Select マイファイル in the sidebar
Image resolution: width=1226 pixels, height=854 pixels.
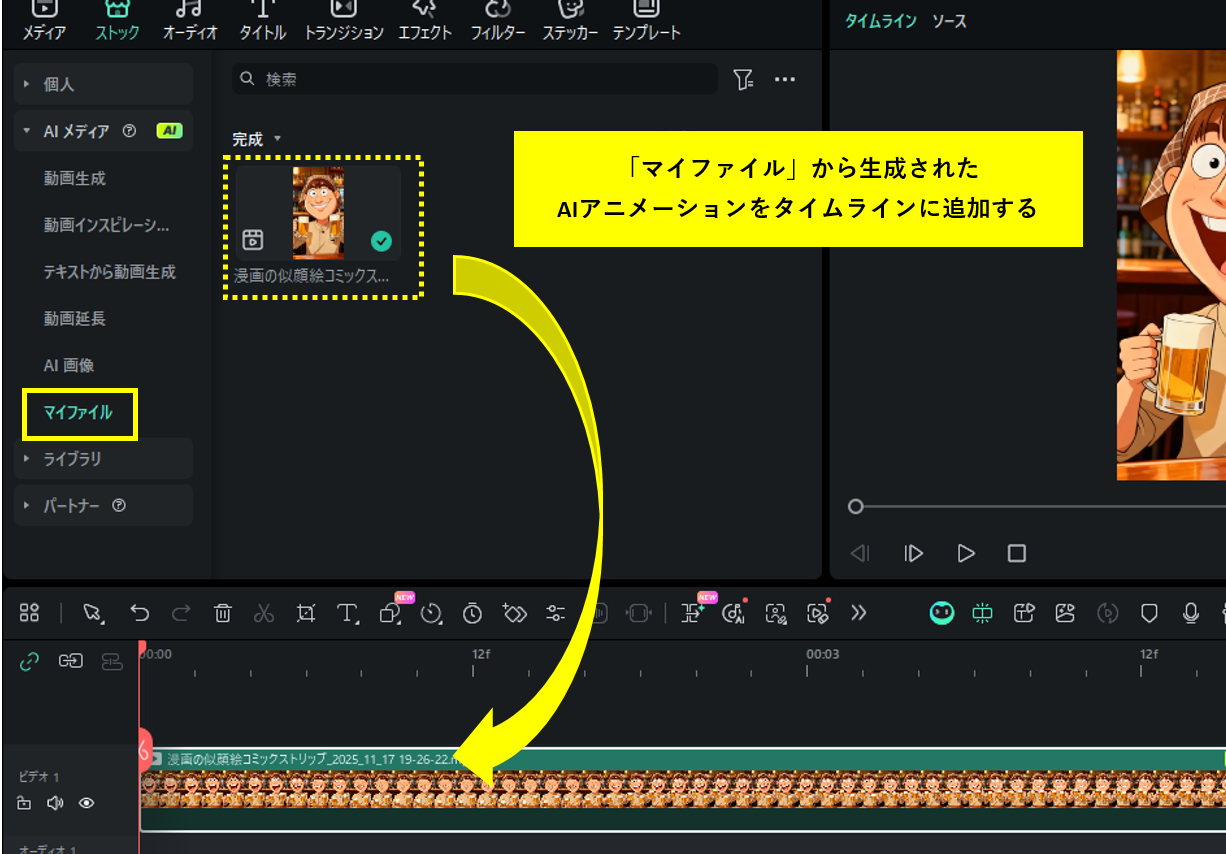coord(79,412)
